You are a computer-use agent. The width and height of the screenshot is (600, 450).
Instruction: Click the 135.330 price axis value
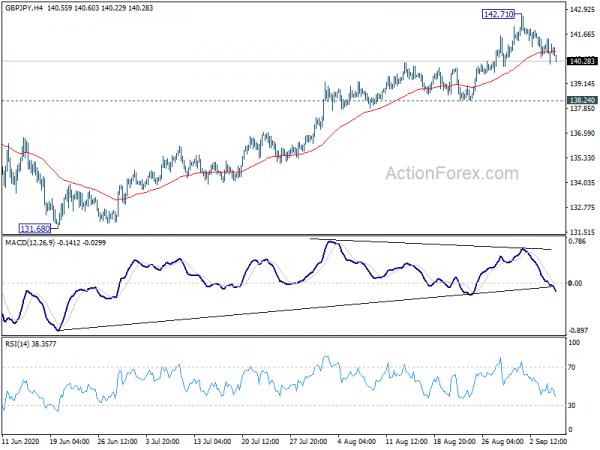(x=582, y=158)
